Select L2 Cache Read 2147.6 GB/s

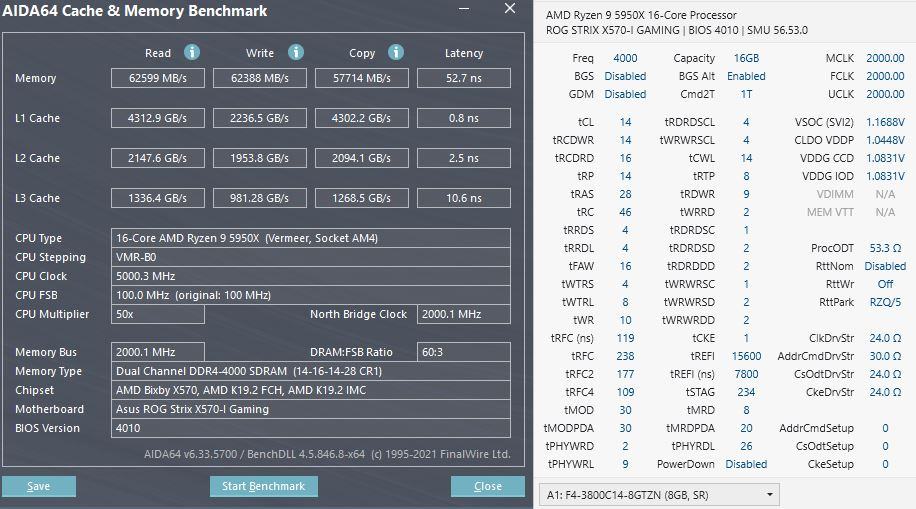(158, 158)
